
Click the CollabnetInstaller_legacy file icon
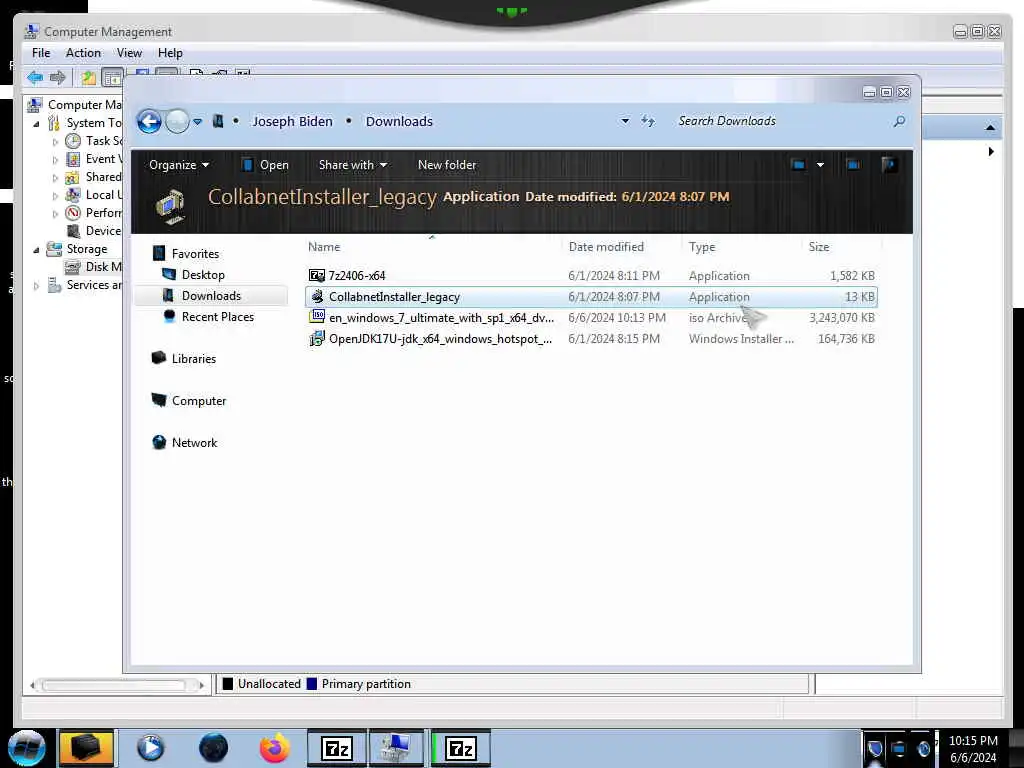[x=317, y=296]
